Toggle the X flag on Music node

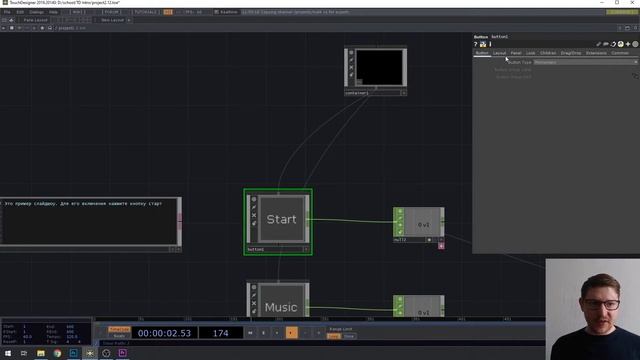tap(254, 303)
